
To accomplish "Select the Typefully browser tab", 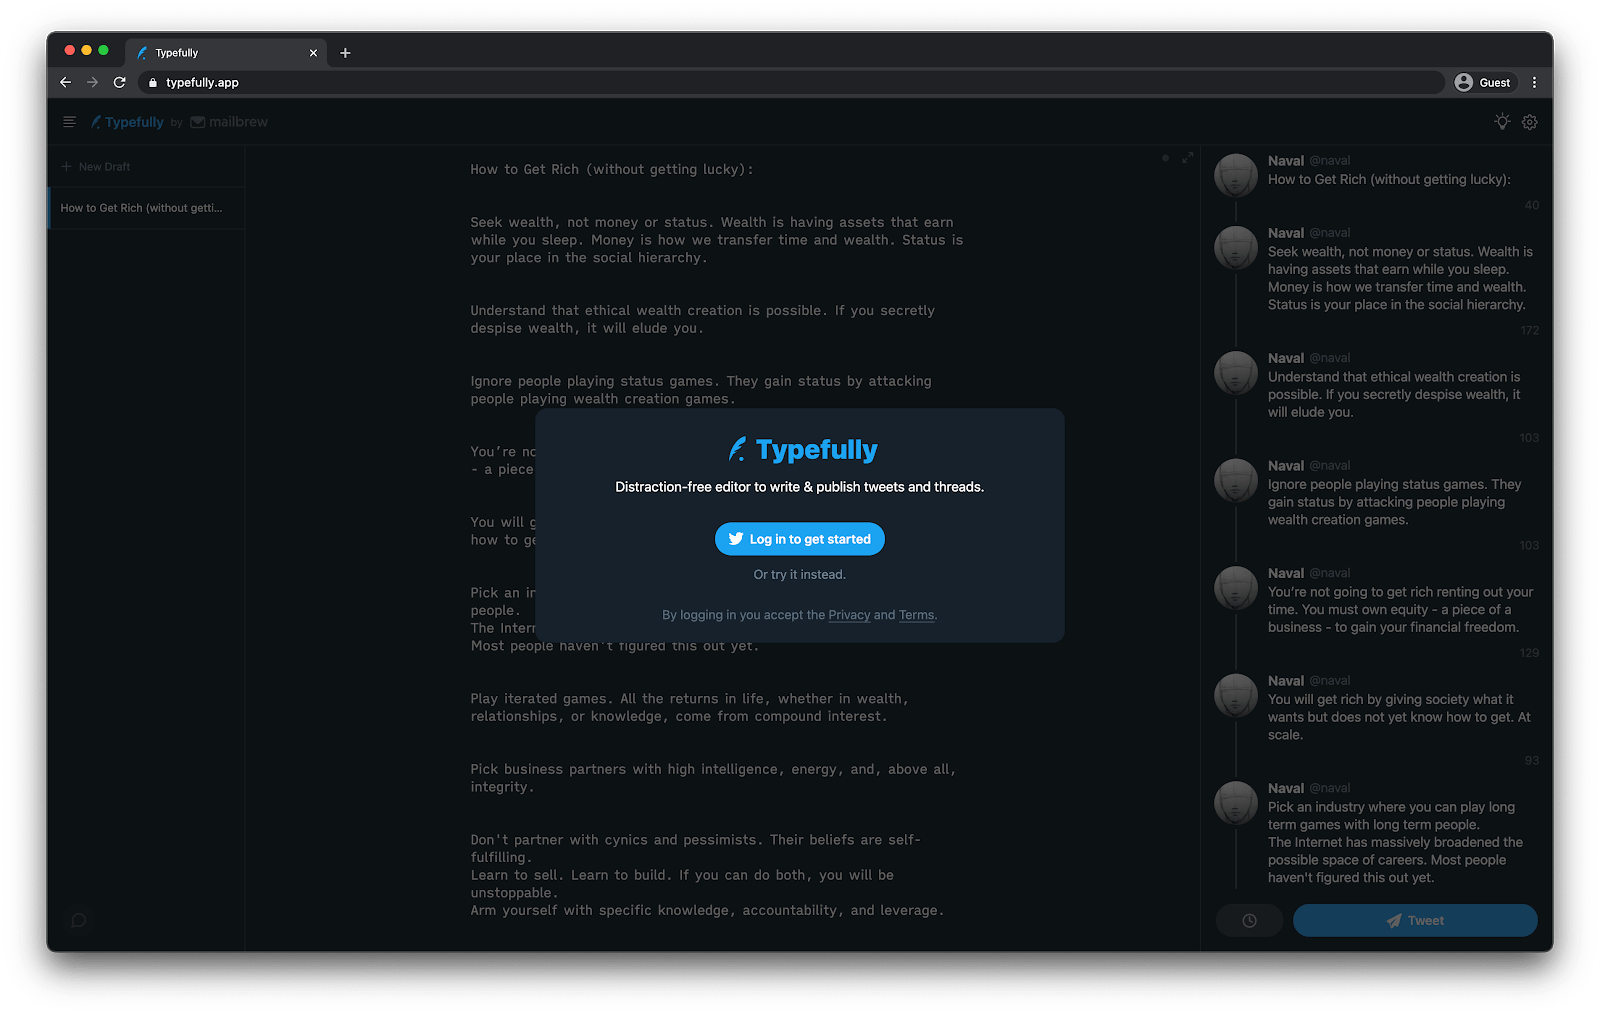I will tap(226, 53).
